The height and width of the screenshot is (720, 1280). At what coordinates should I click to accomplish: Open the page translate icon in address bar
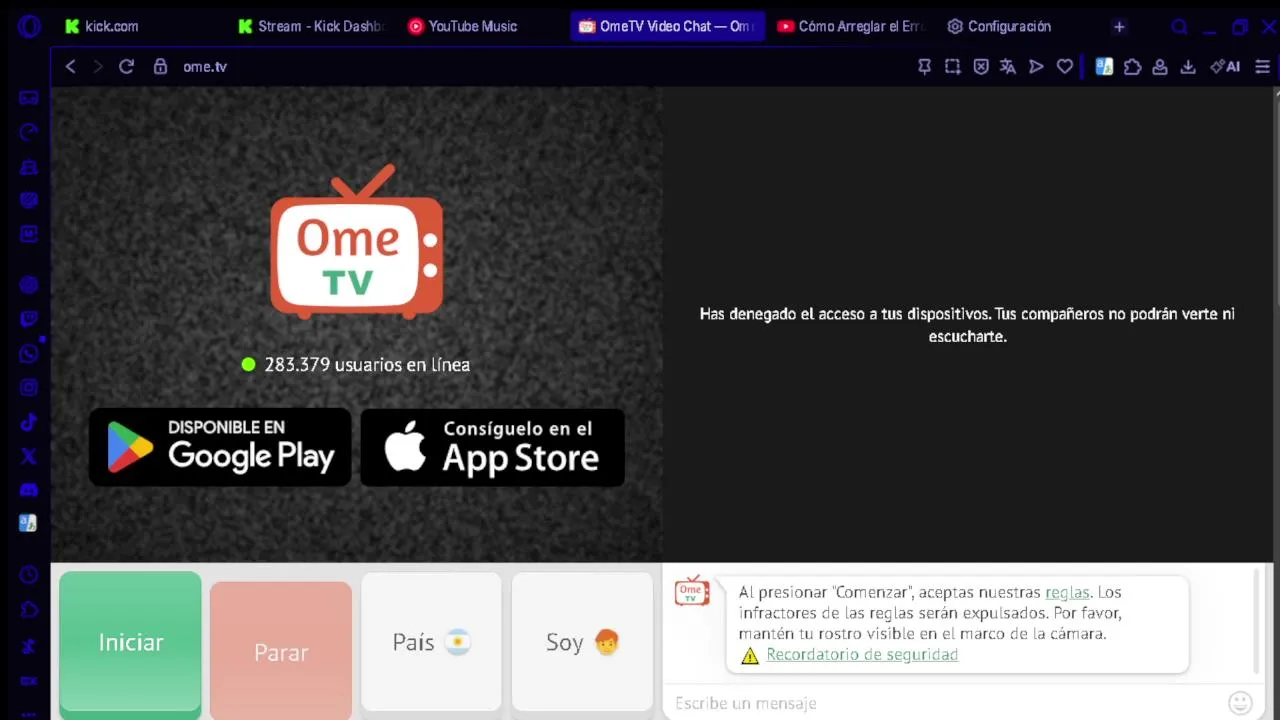(x=1008, y=66)
